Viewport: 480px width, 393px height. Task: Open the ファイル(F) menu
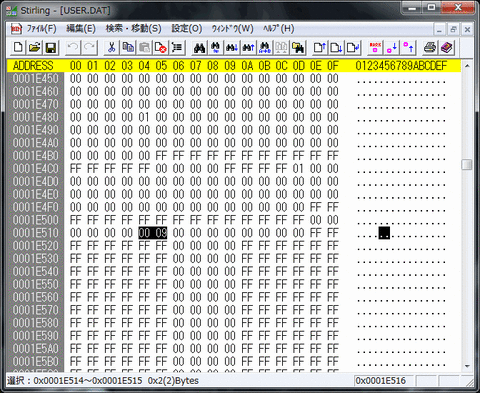[42, 29]
